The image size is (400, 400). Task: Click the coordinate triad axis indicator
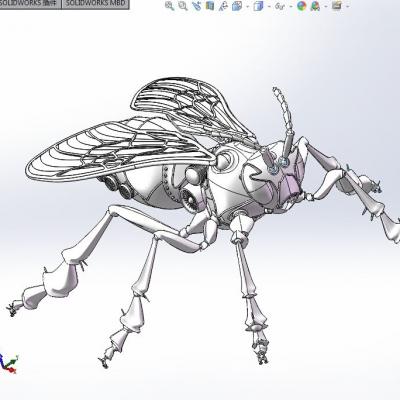click(x=8, y=363)
